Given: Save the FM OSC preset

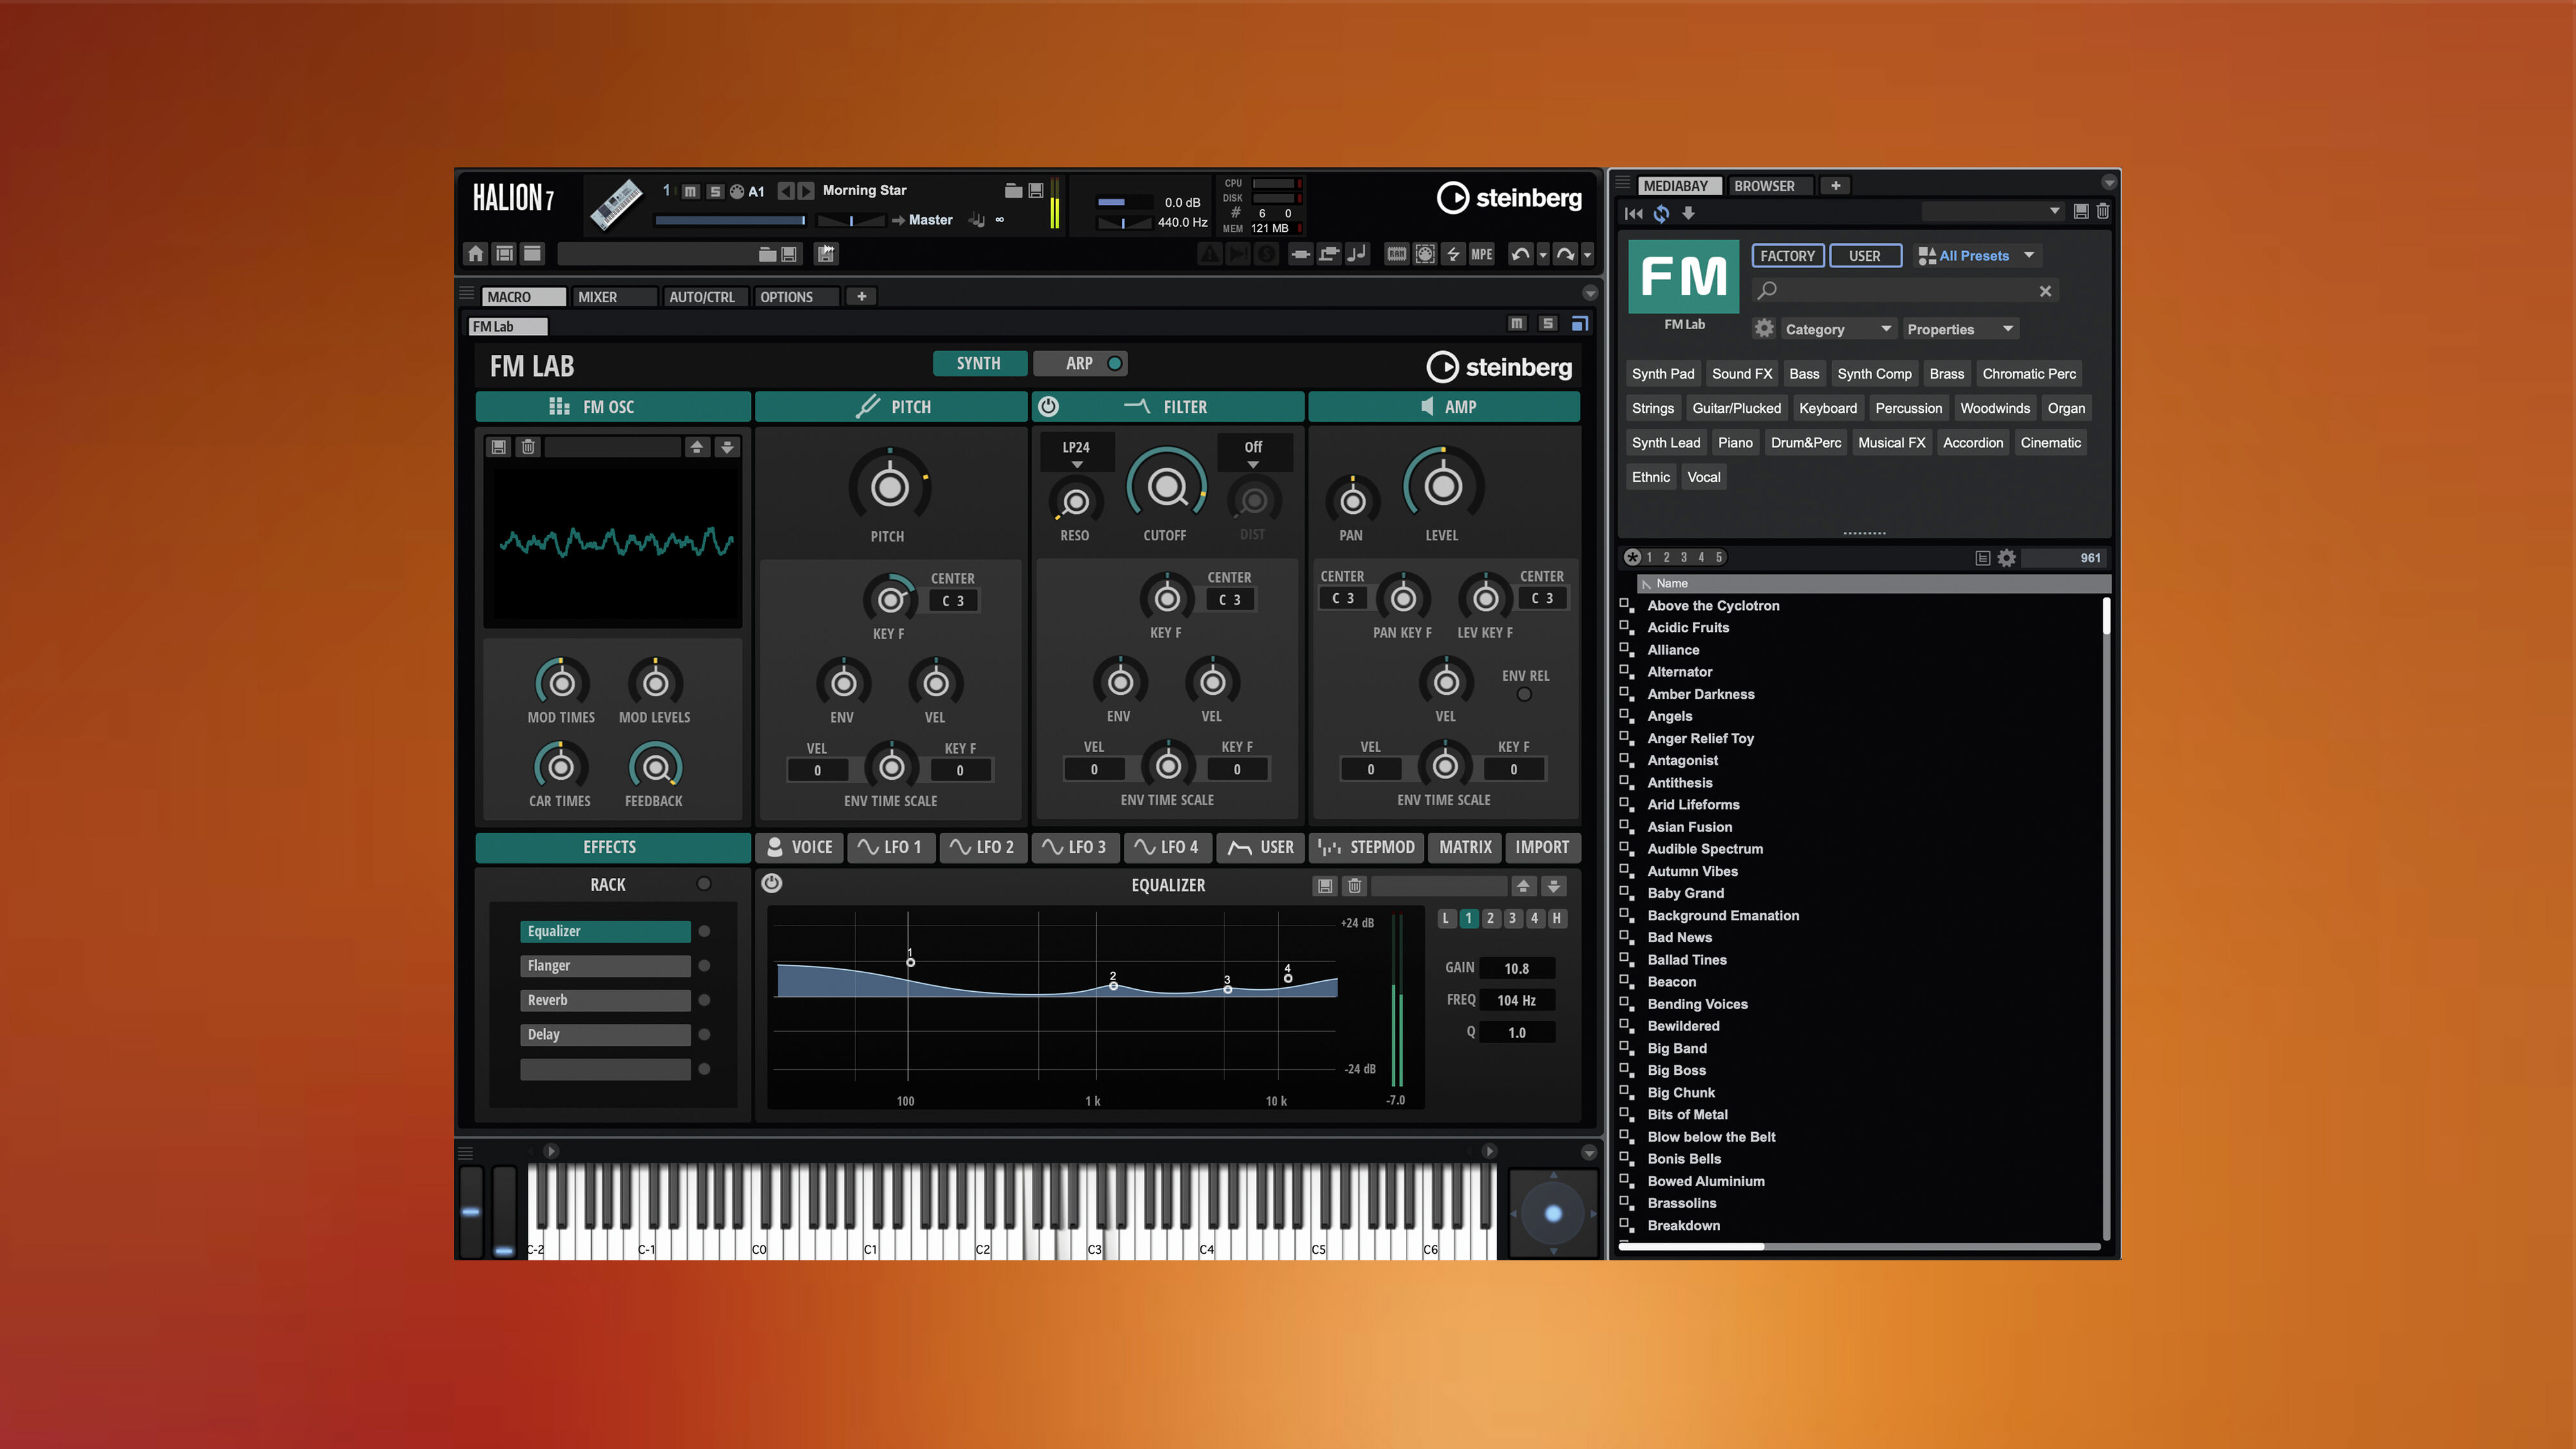Looking at the screenshot, I should (x=498, y=447).
